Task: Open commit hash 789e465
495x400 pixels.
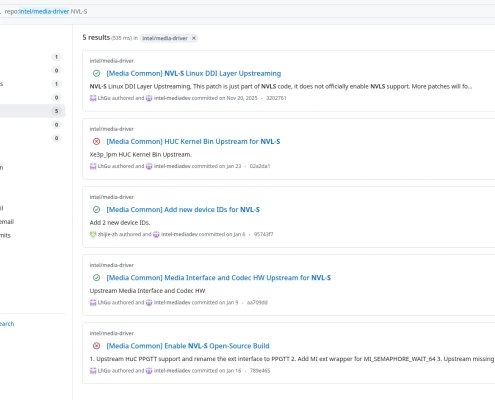Action: coord(260,370)
